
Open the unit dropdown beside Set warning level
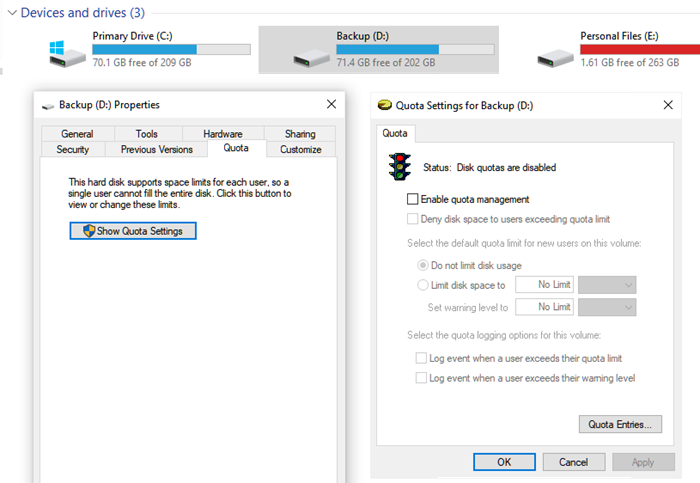coord(607,307)
